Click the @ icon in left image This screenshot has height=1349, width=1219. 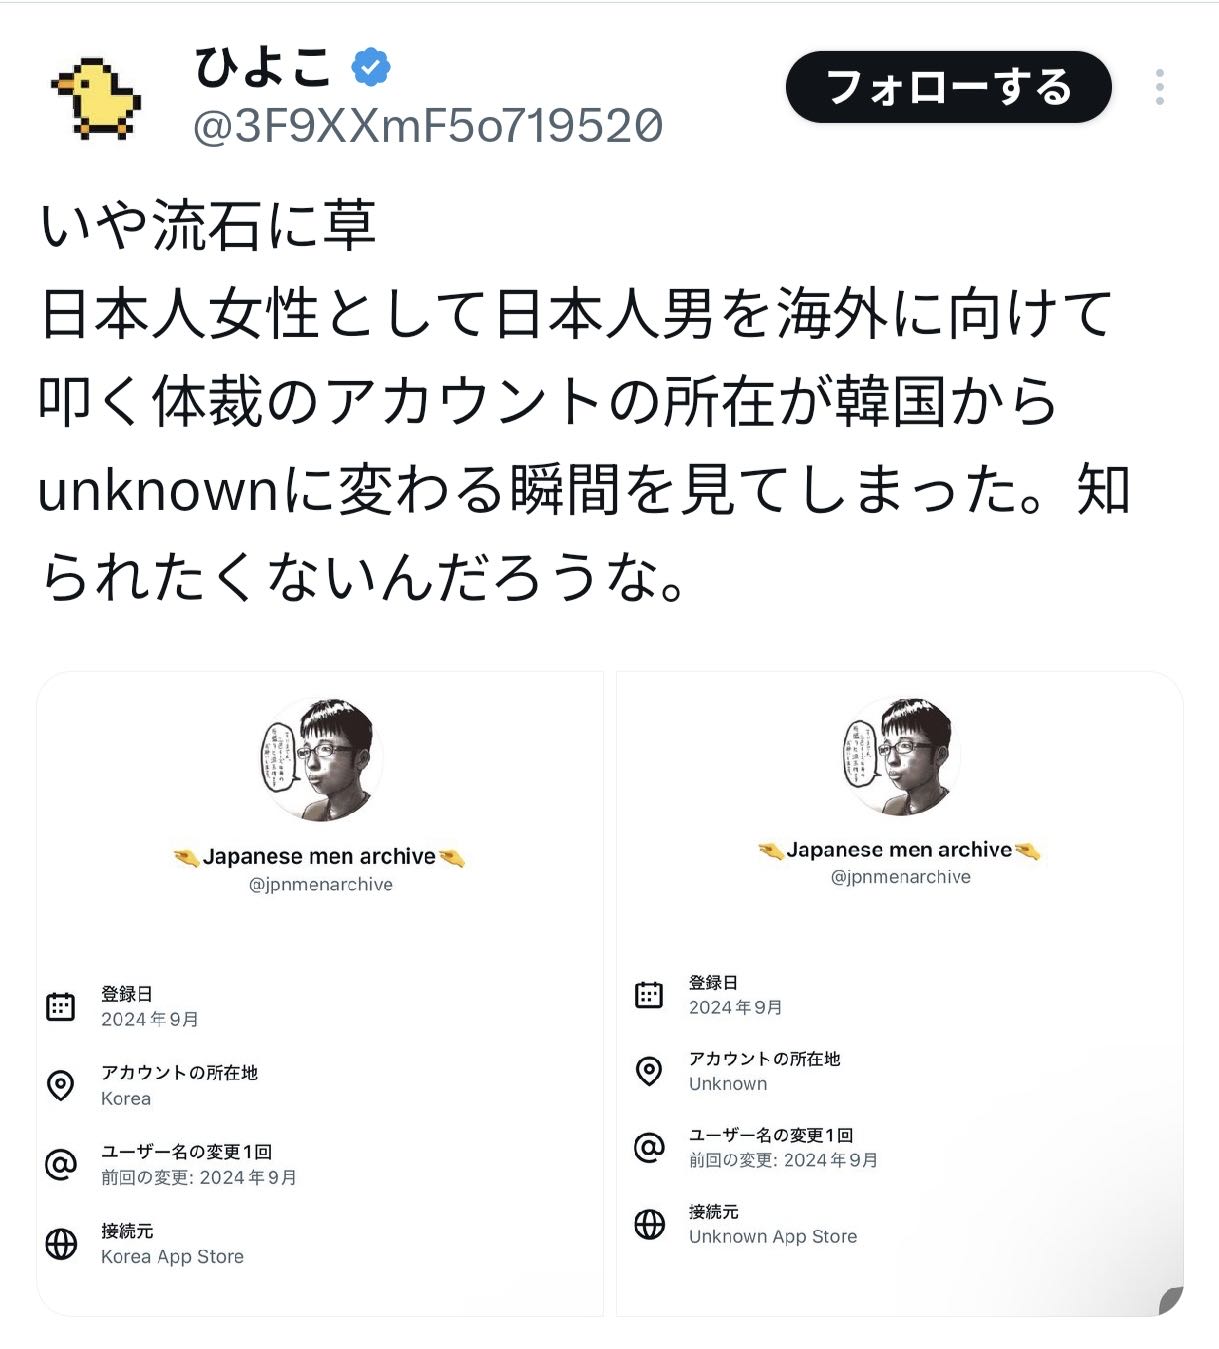pos(61,1164)
